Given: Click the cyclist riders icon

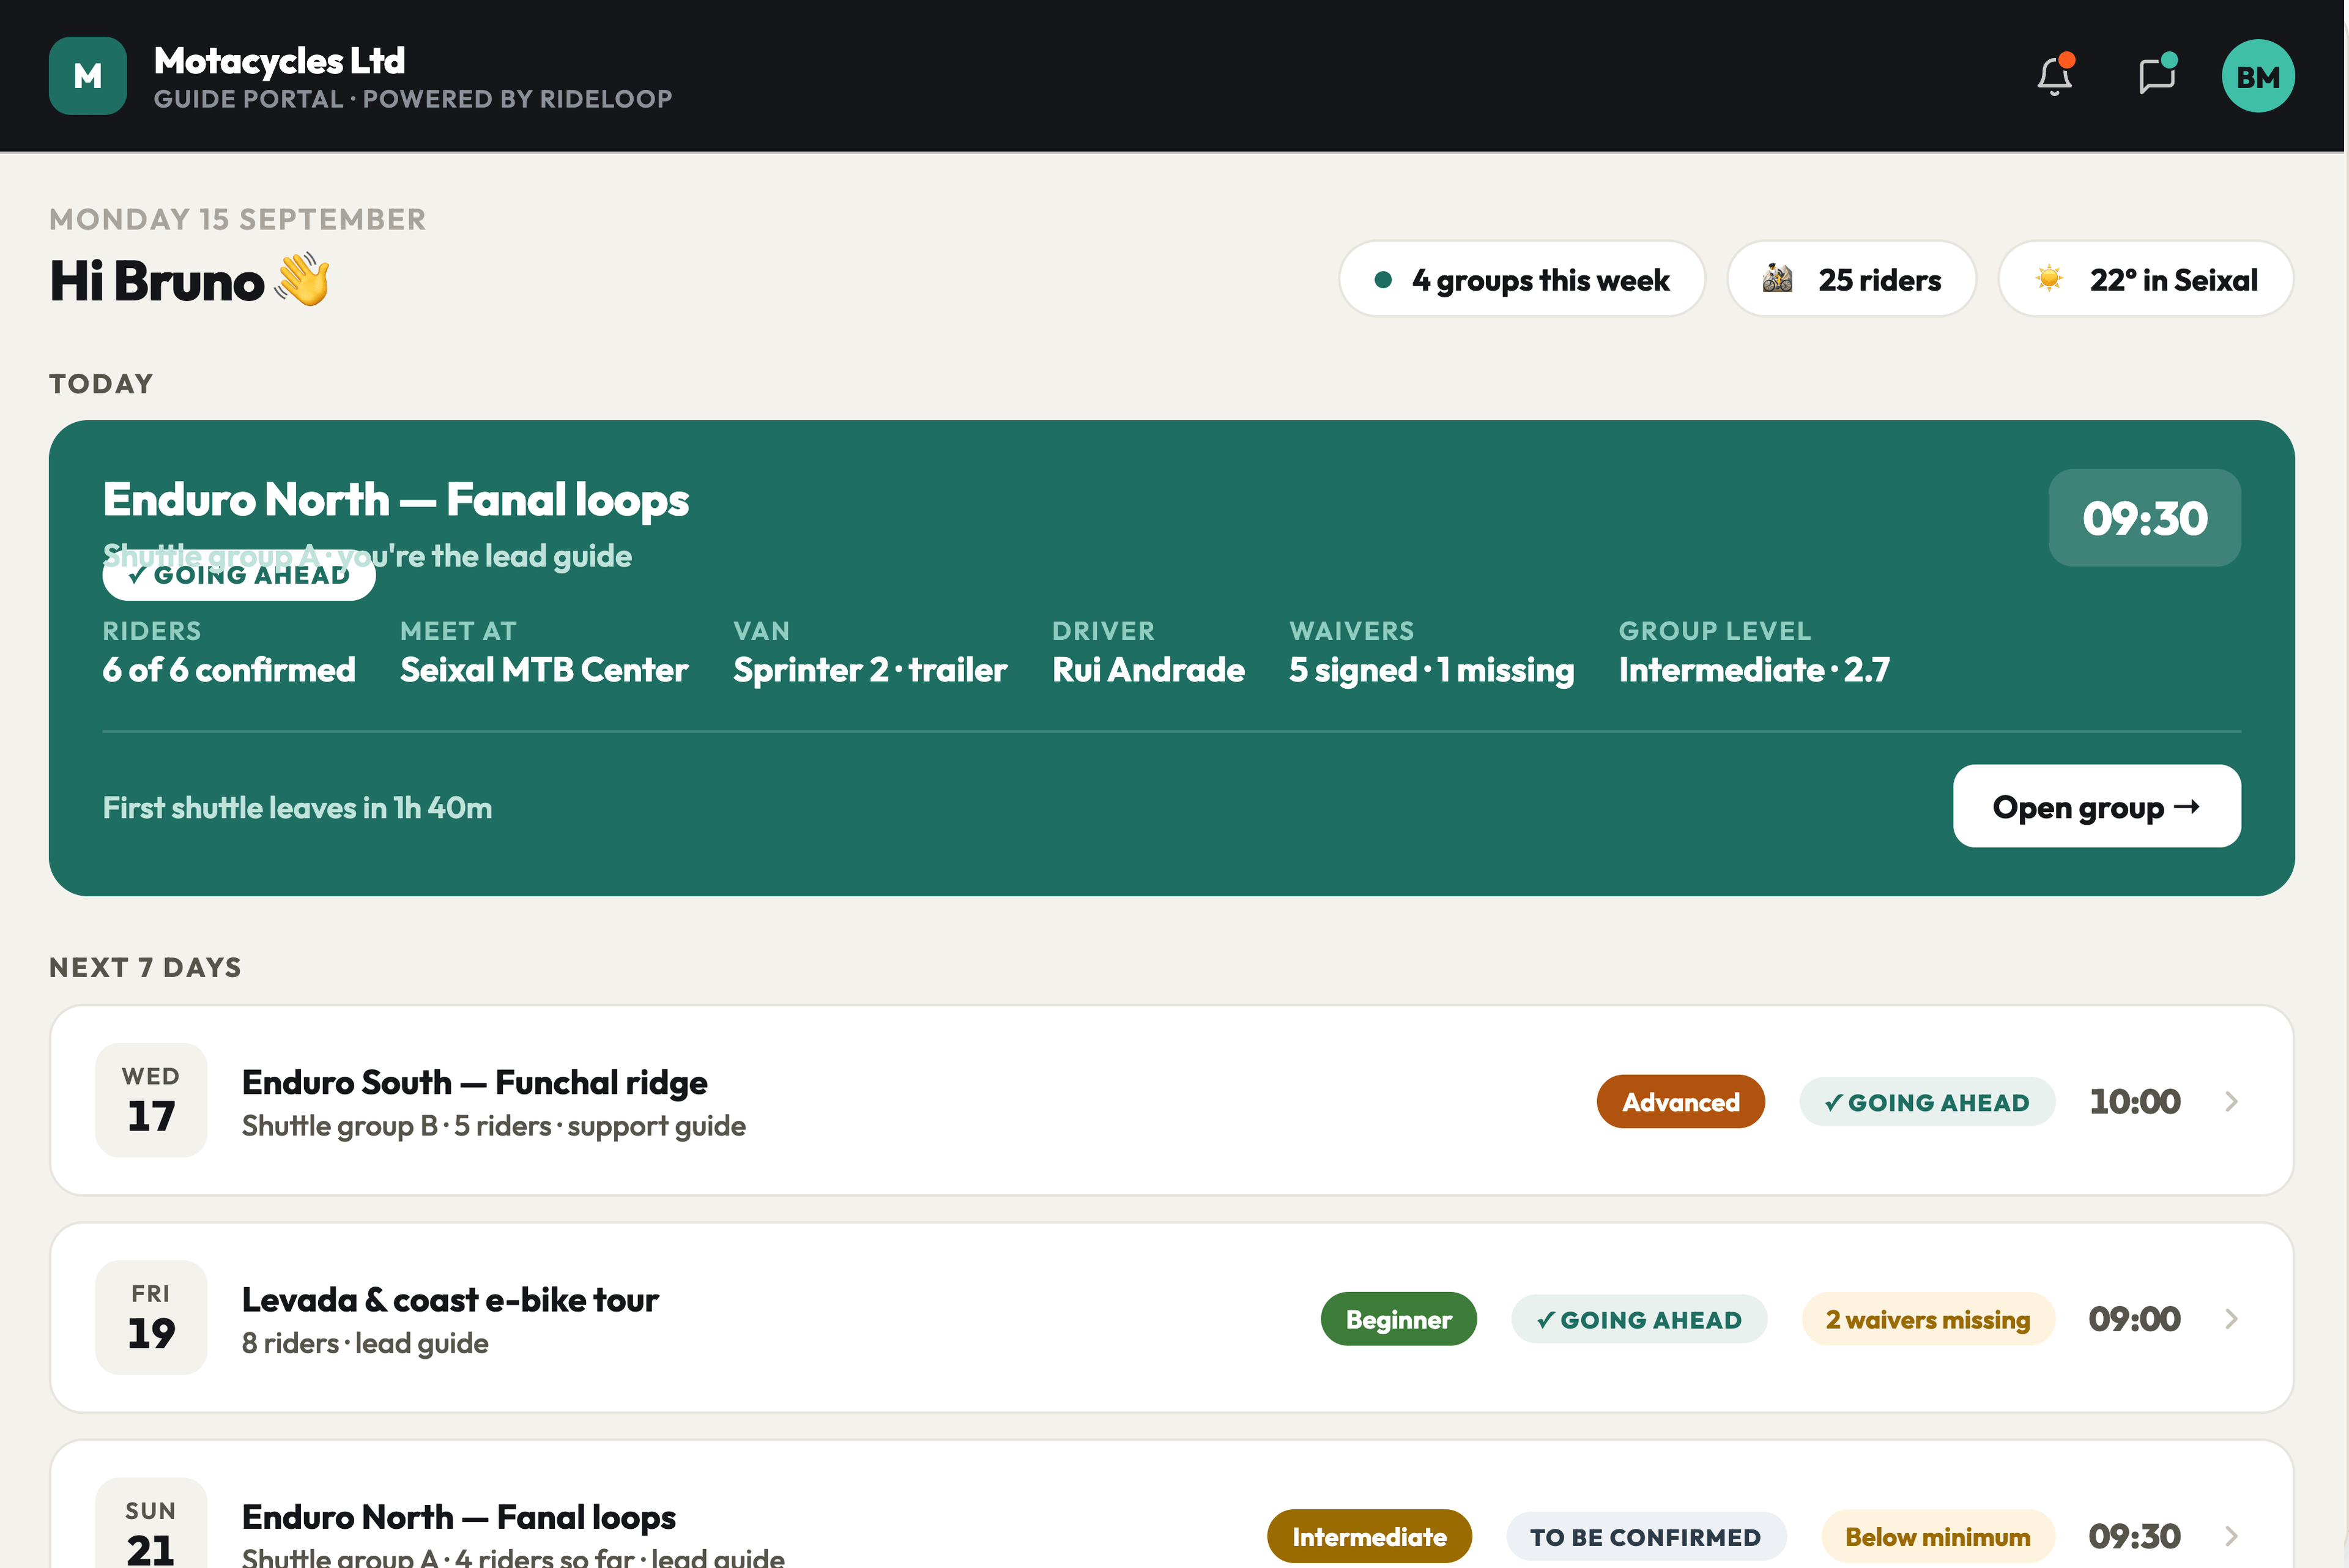Looking at the screenshot, I should tap(1777, 278).
